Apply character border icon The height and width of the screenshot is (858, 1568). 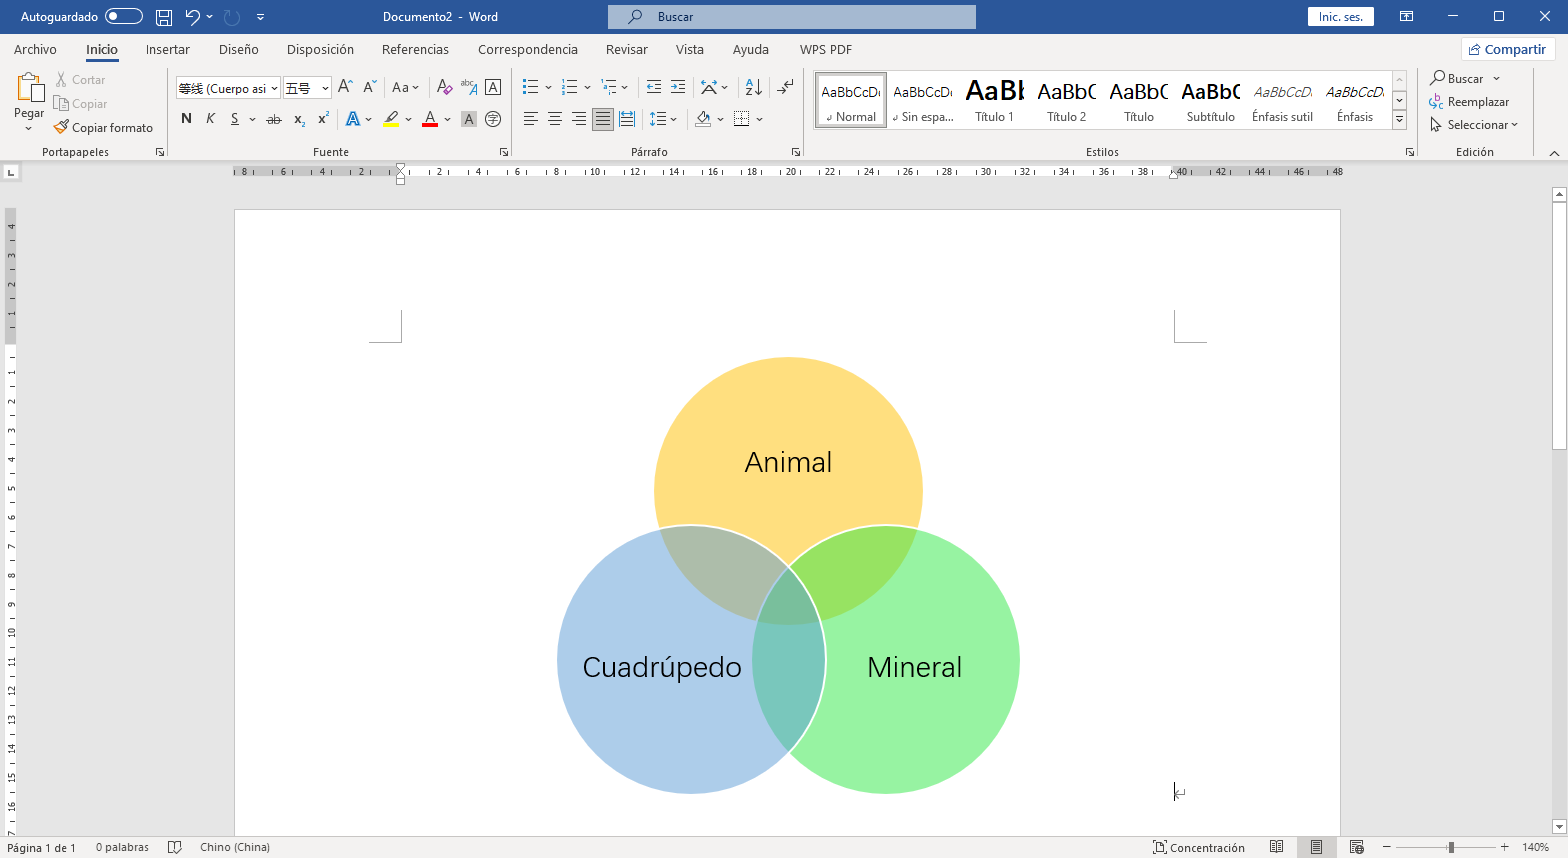click(x=493, y=87)
